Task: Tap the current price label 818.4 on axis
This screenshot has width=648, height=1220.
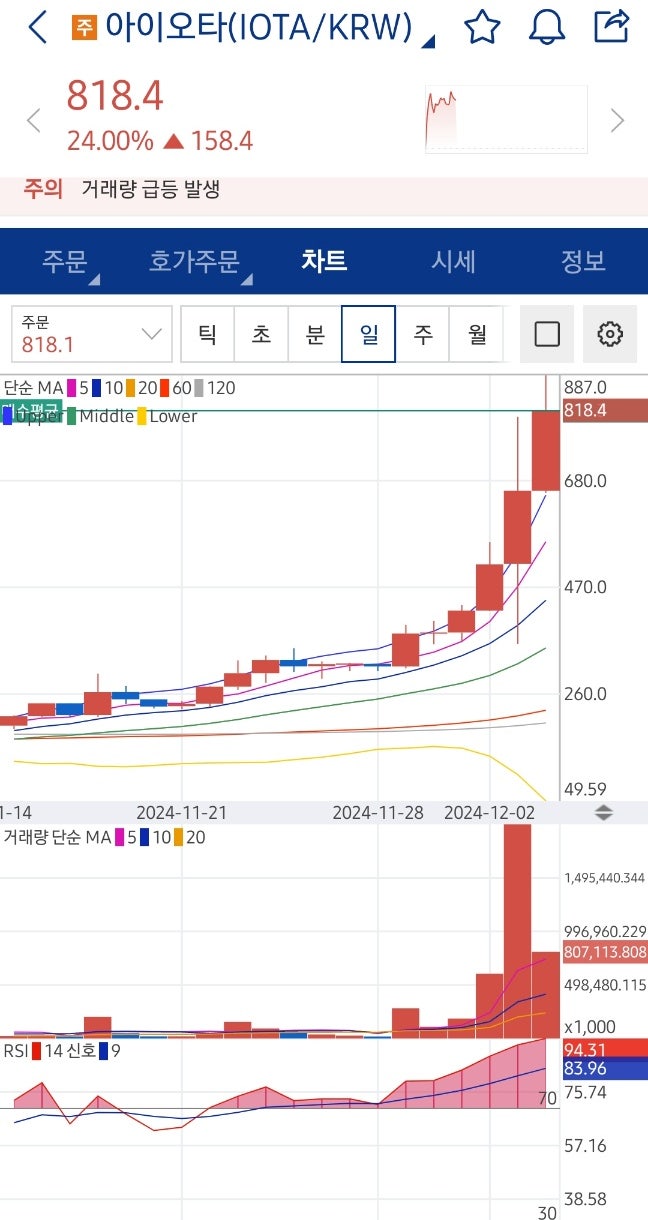Action: 604,411
